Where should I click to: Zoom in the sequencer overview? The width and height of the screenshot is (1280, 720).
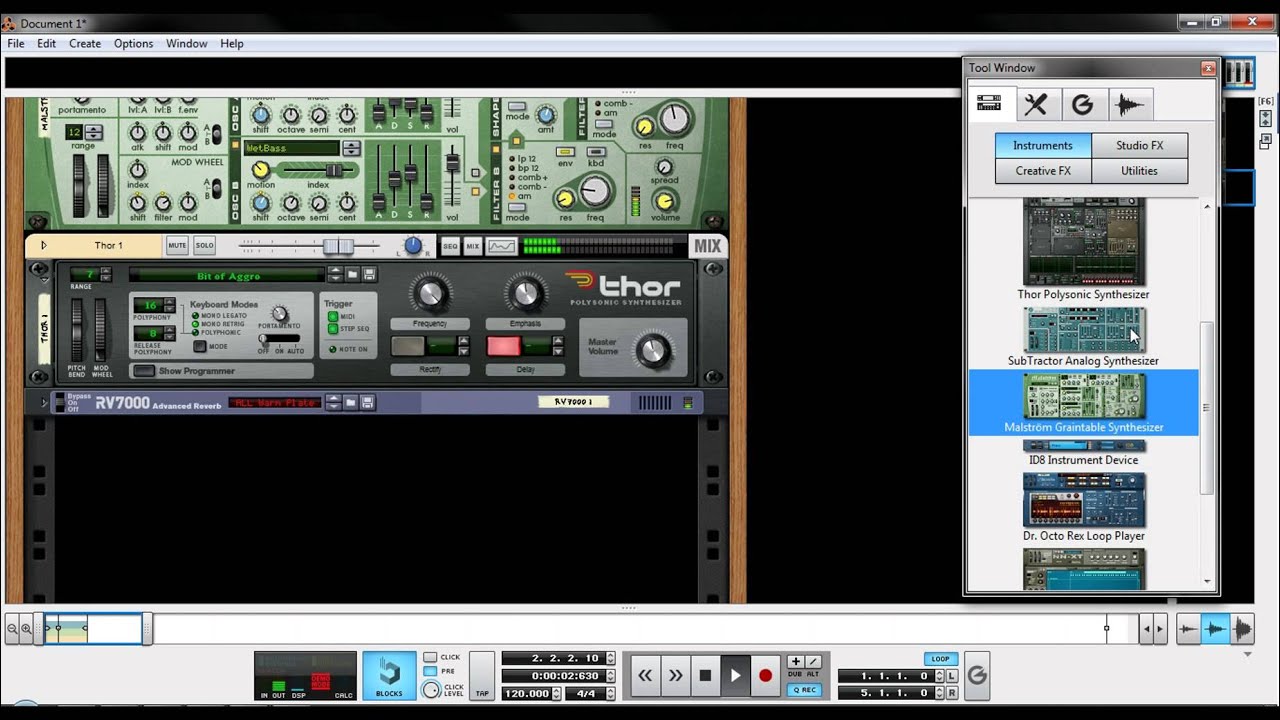coord(26,629)
